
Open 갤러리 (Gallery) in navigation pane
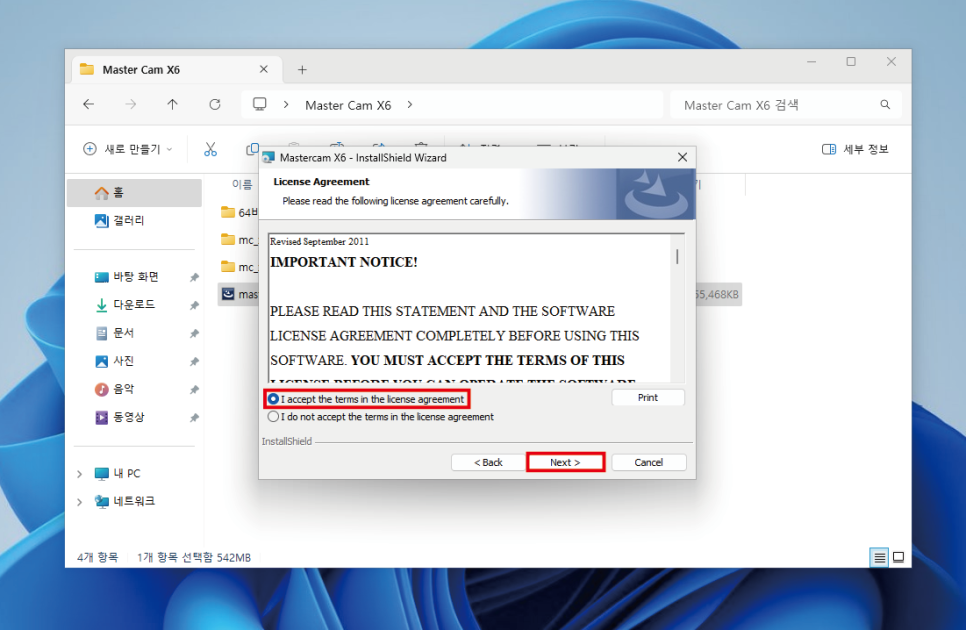click(x=134, y=220)
